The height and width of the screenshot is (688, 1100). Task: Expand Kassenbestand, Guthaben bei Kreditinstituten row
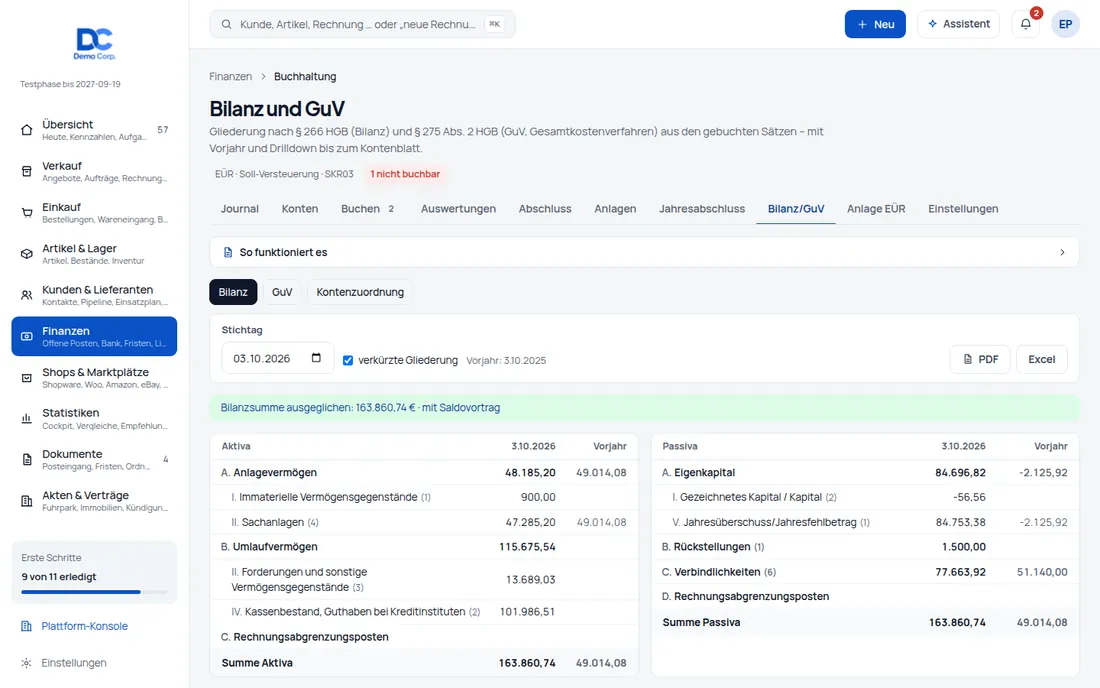tap(424, 612)
